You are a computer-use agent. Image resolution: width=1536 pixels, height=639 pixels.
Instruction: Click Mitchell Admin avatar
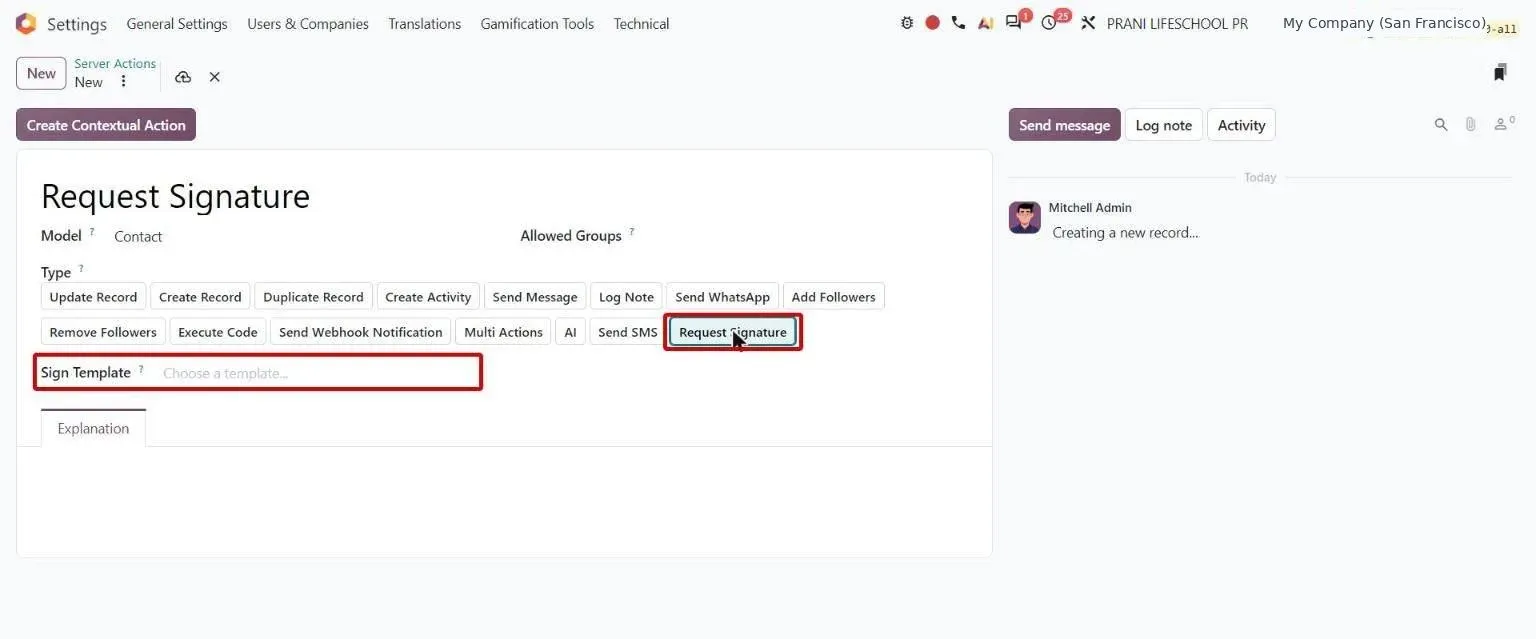point(1025,217)
